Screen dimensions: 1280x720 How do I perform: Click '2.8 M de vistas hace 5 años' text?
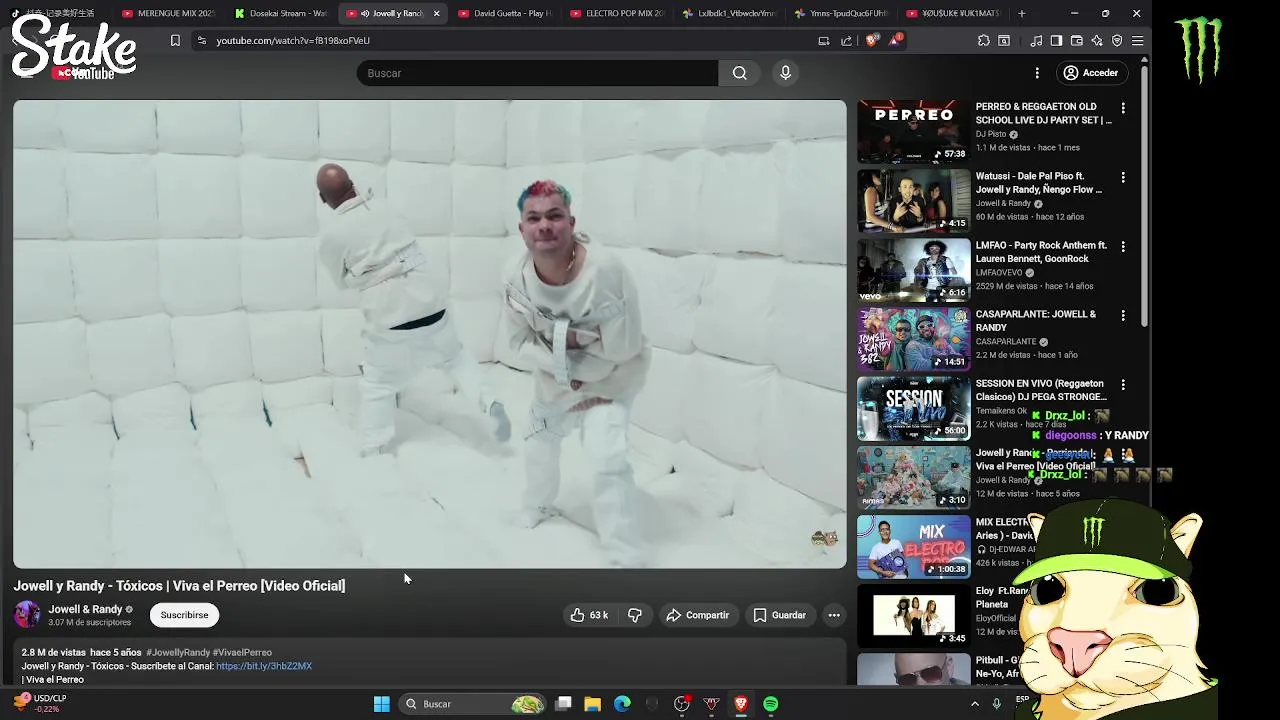pos(82,652)
